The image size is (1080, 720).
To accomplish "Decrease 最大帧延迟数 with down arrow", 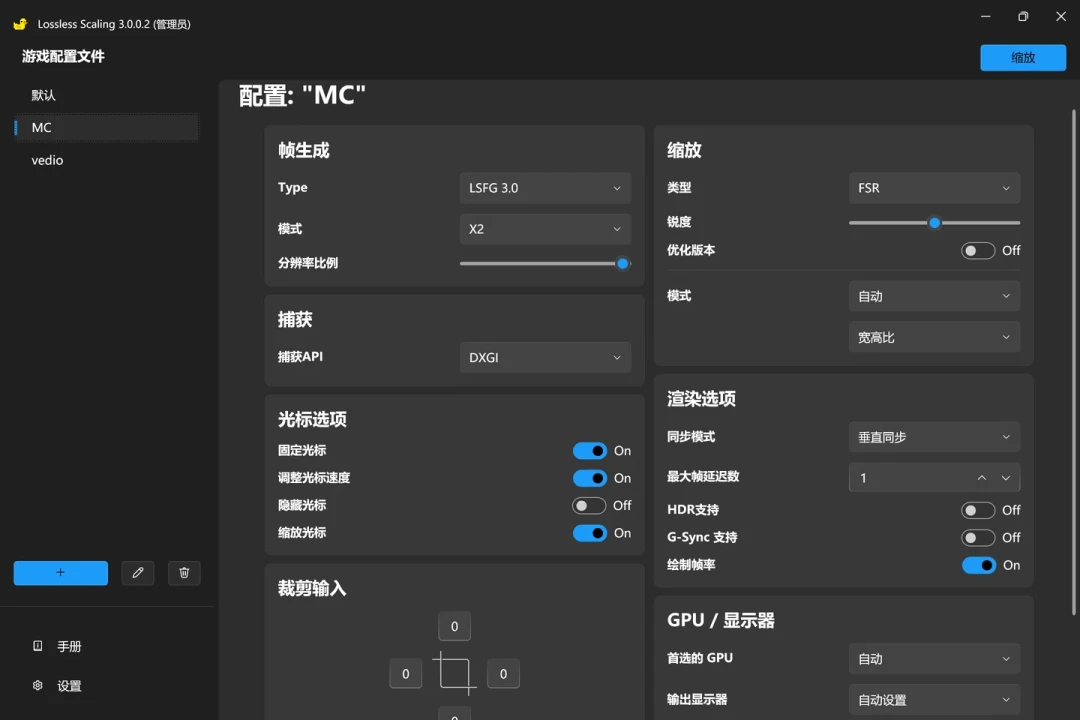I will [x=1006, y=477].
